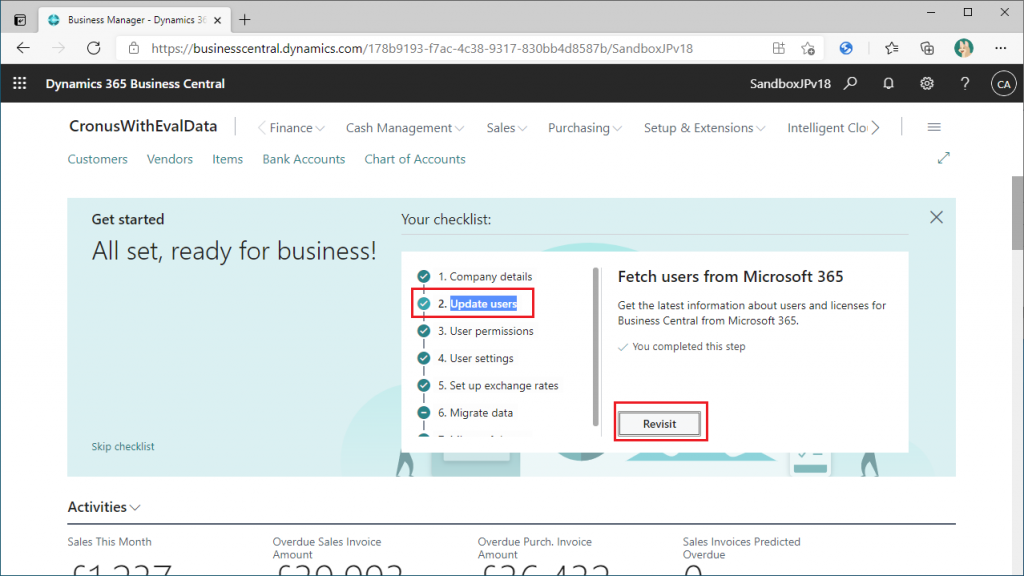The image size is (1024, 576).
Task: Click the Revisit button
Action: coord(660,424)
